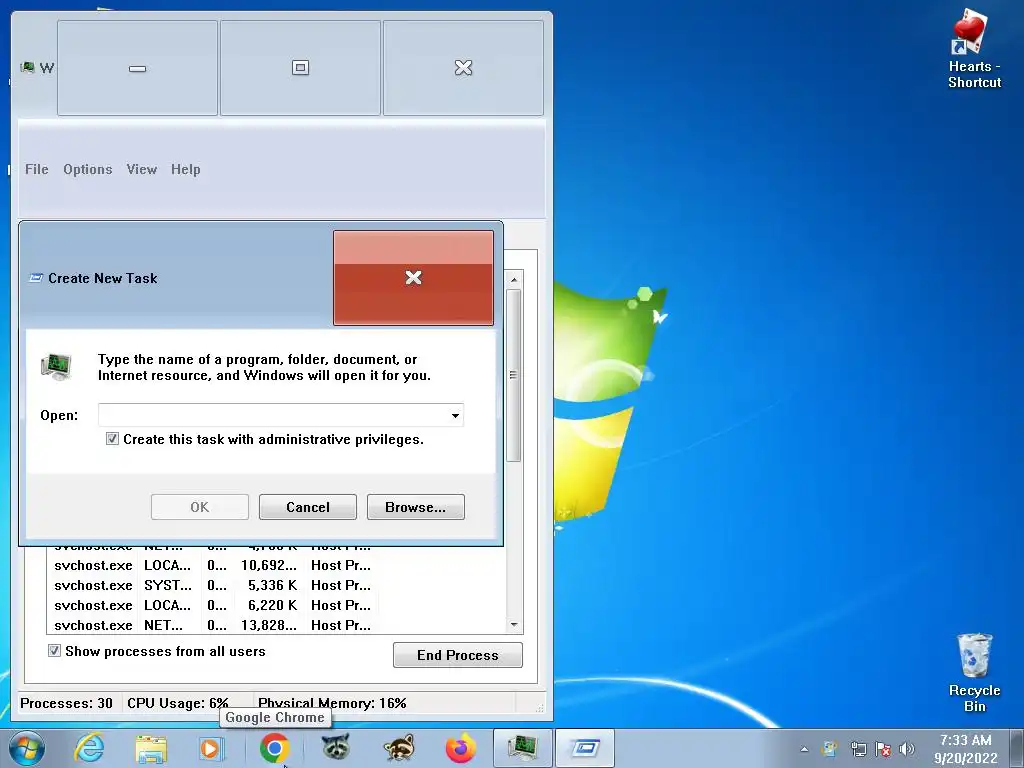Open Hearts shortcut on desktop
Viewport: 1024px width, 768px height.
click(x=974, y=49)
